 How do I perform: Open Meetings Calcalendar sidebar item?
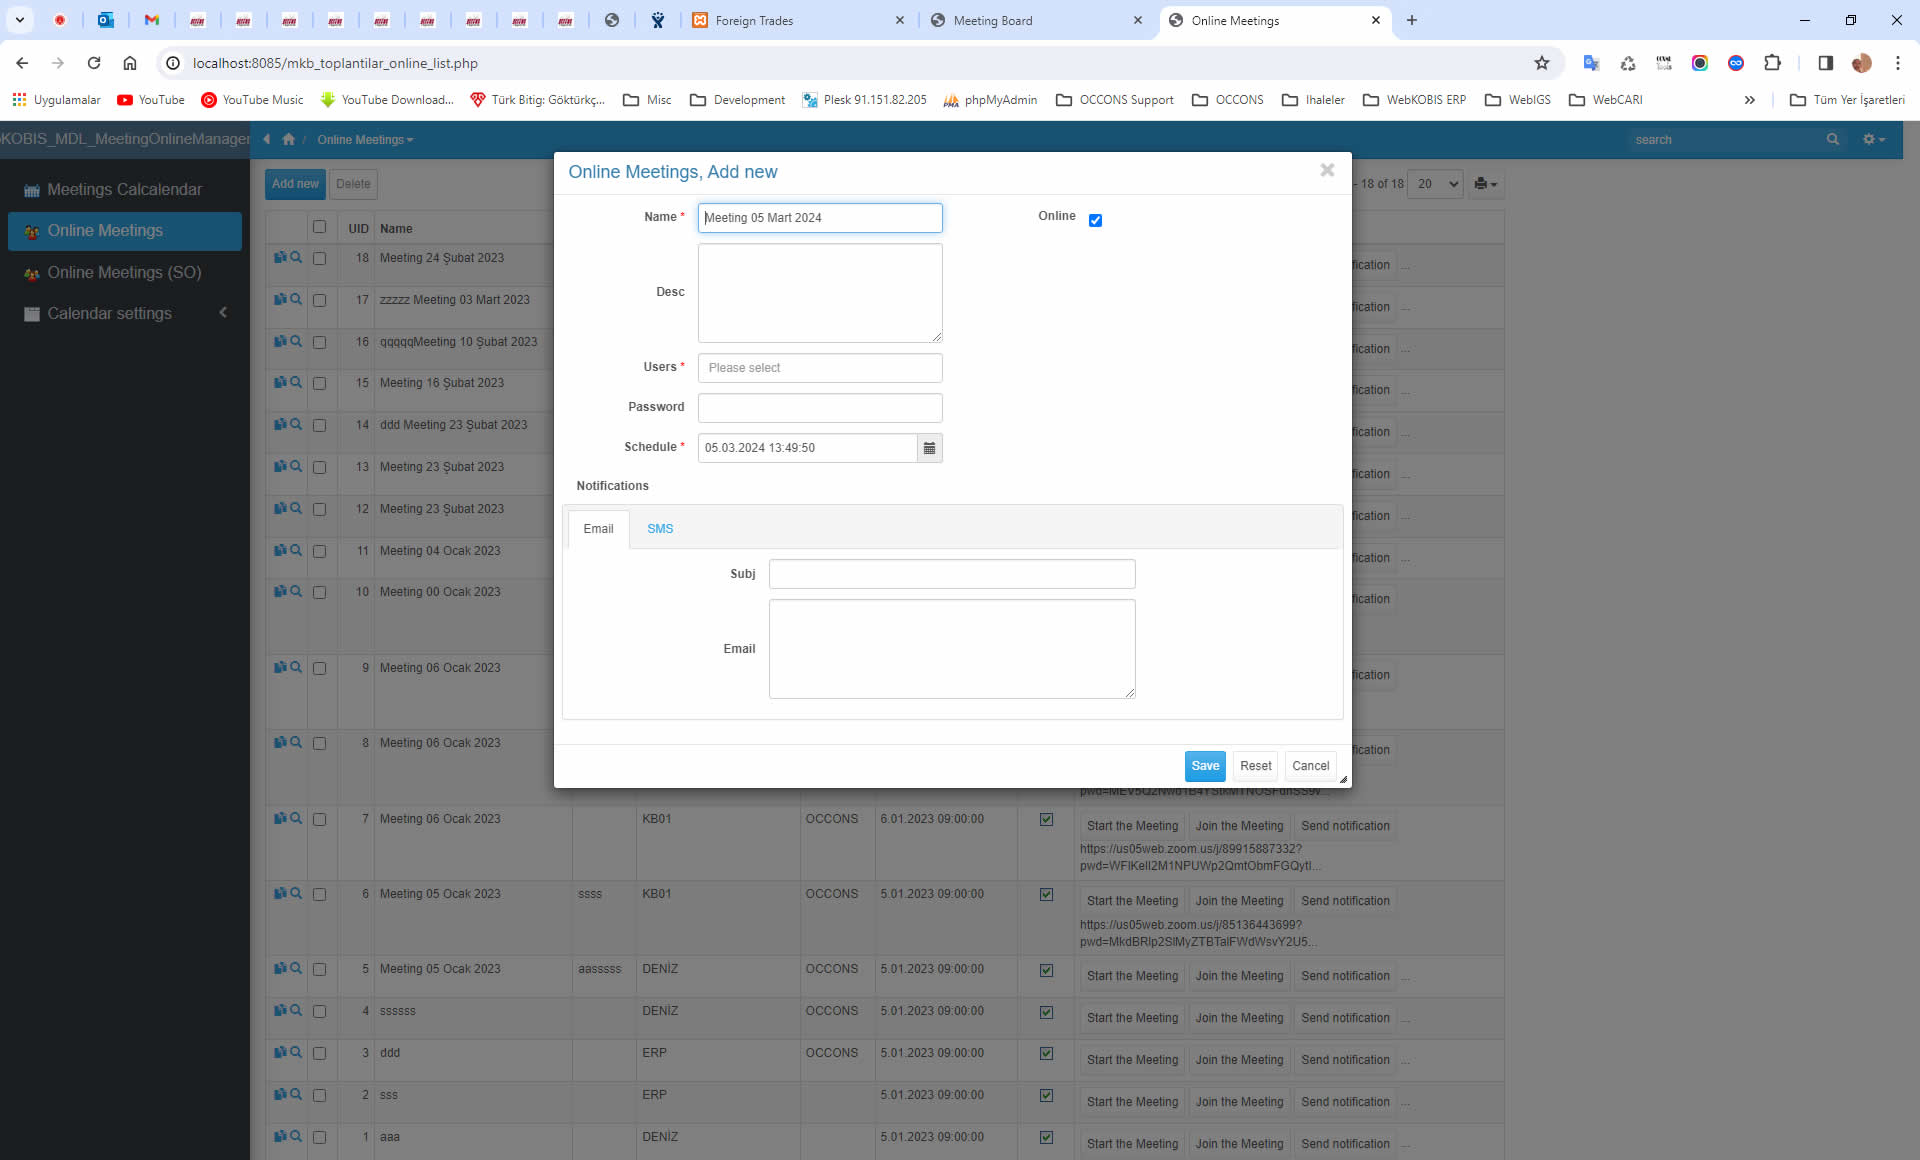click(125, 190)
